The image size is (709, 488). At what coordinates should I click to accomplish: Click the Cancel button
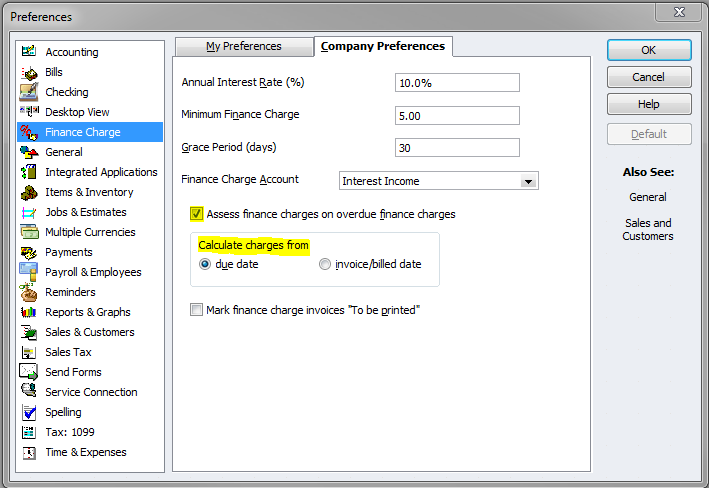(x=649, y=77)
